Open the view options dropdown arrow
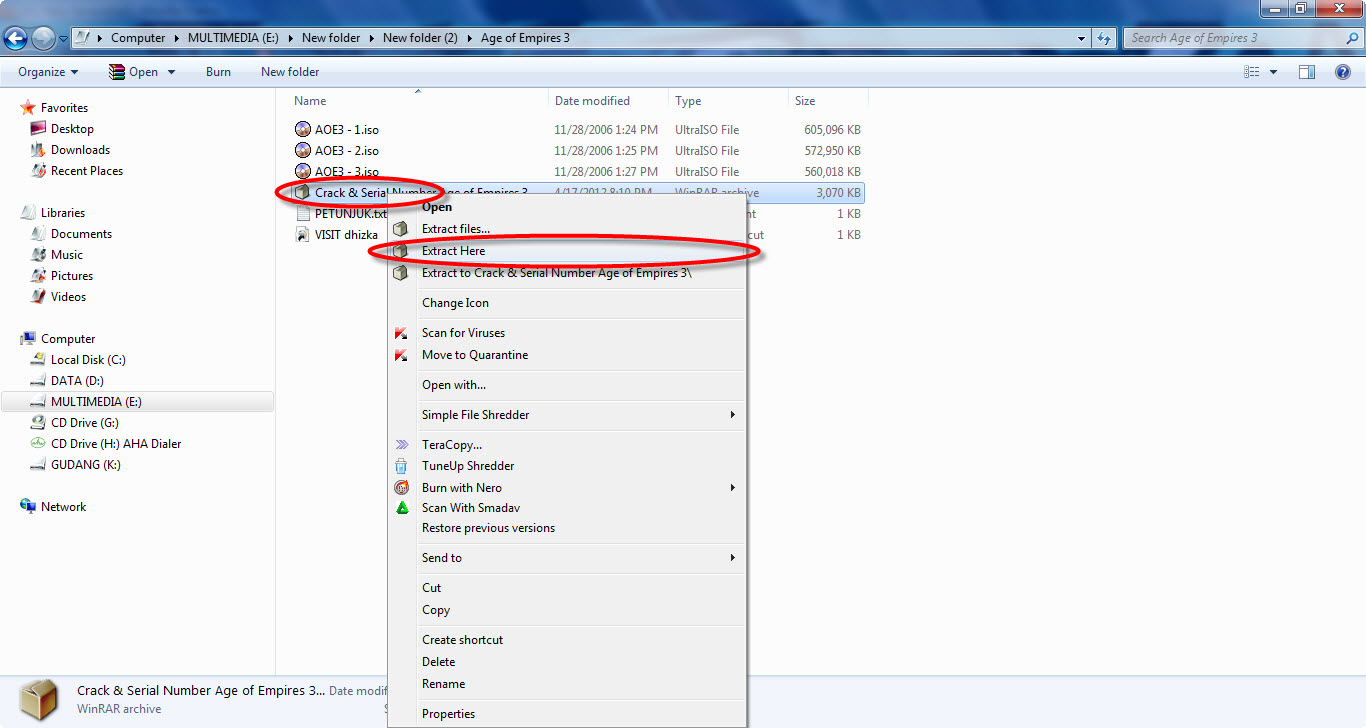This screenshot has width=1366, height=728. pyautogui.click(x=1273, y=72)
